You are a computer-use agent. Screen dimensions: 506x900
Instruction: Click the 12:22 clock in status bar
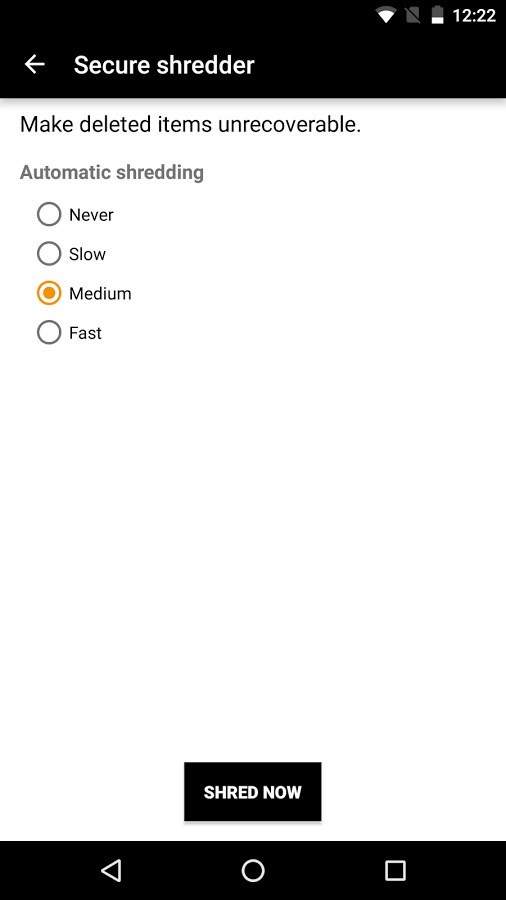point(474,15)
